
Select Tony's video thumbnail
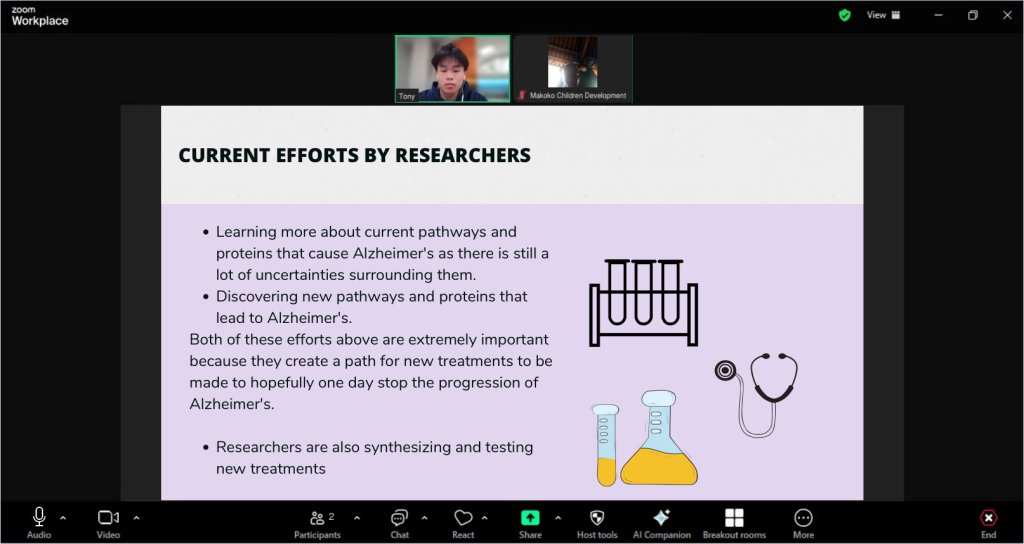pos(453,69)
